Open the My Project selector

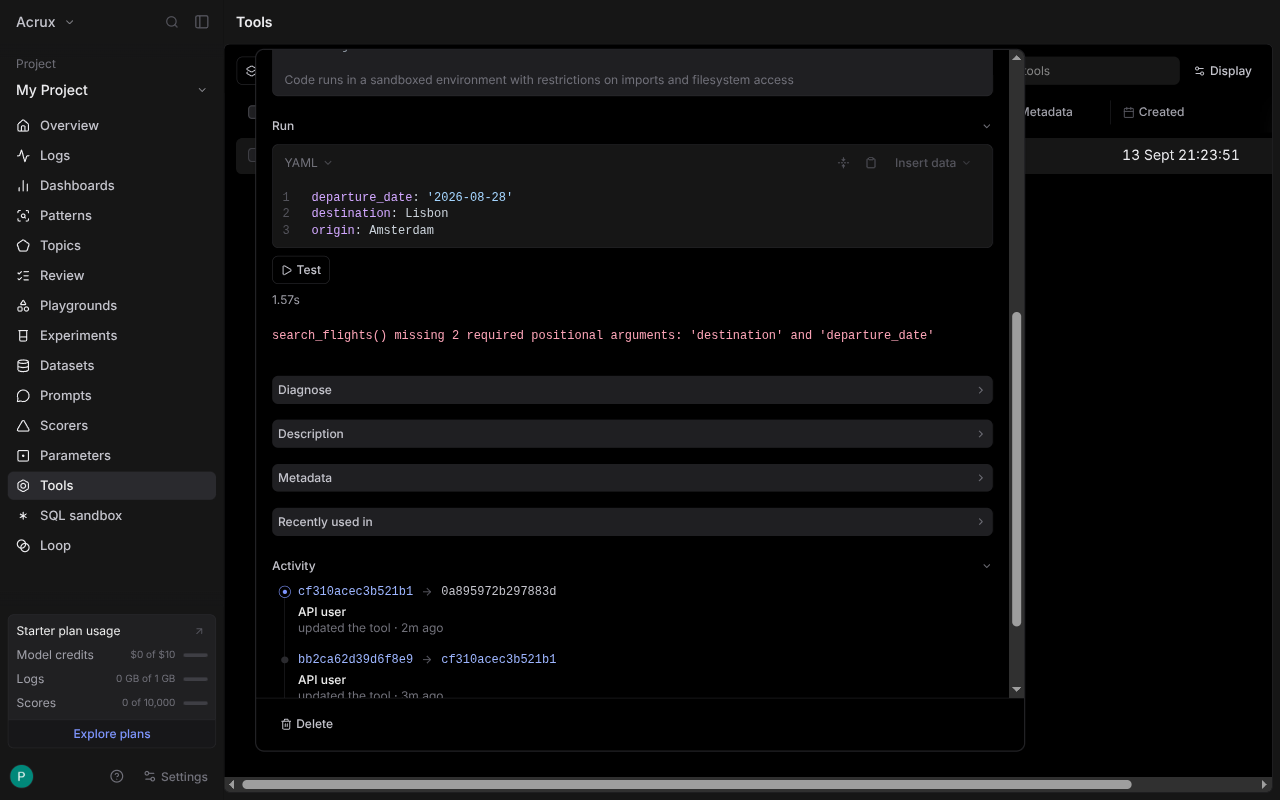coord(112,90)
